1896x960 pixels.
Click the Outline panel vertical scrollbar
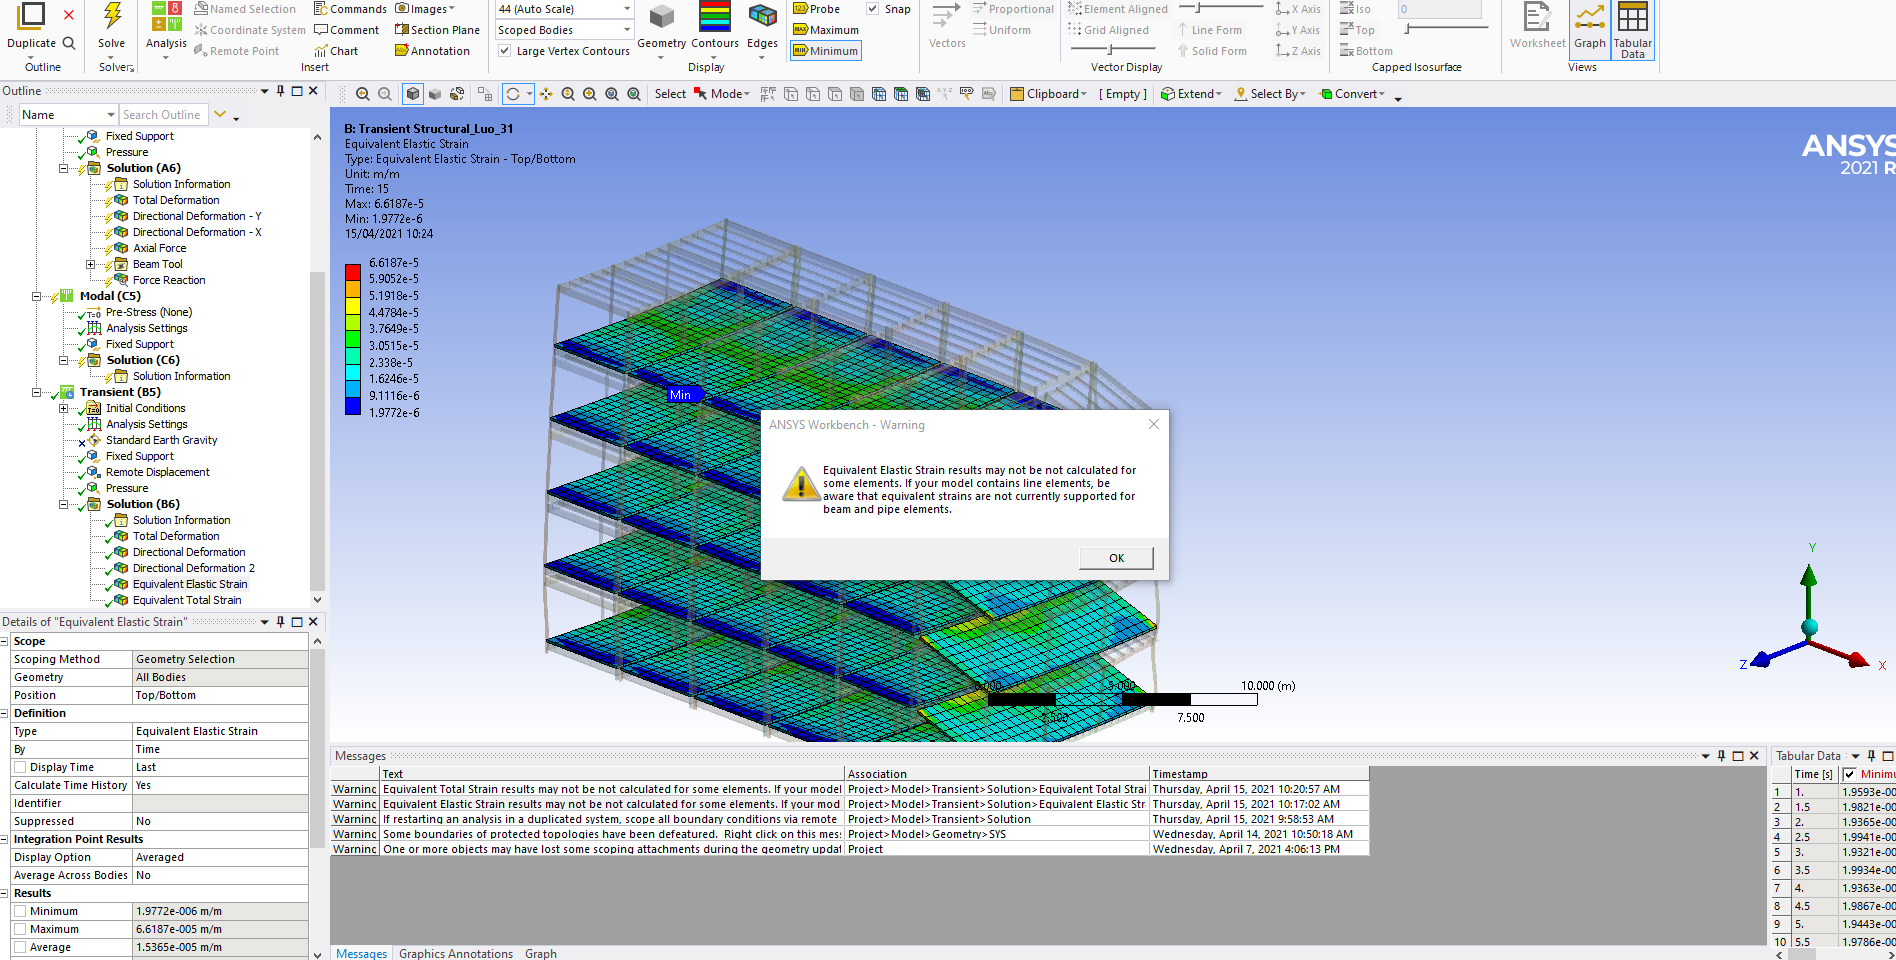(317, 432)
